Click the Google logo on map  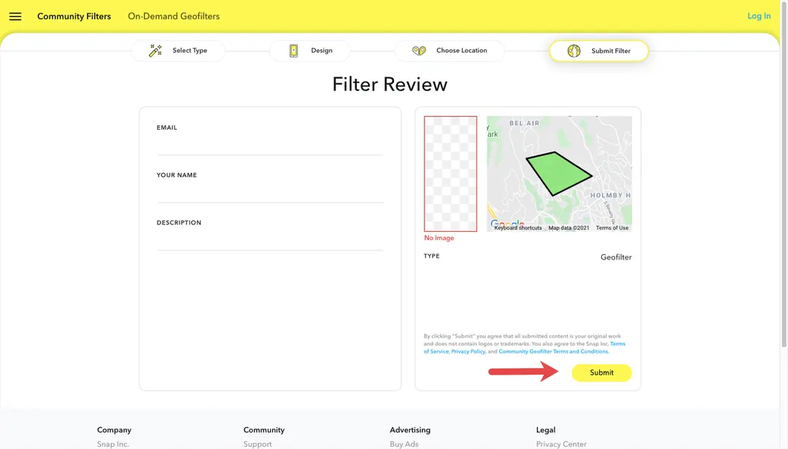coord(507,224)
